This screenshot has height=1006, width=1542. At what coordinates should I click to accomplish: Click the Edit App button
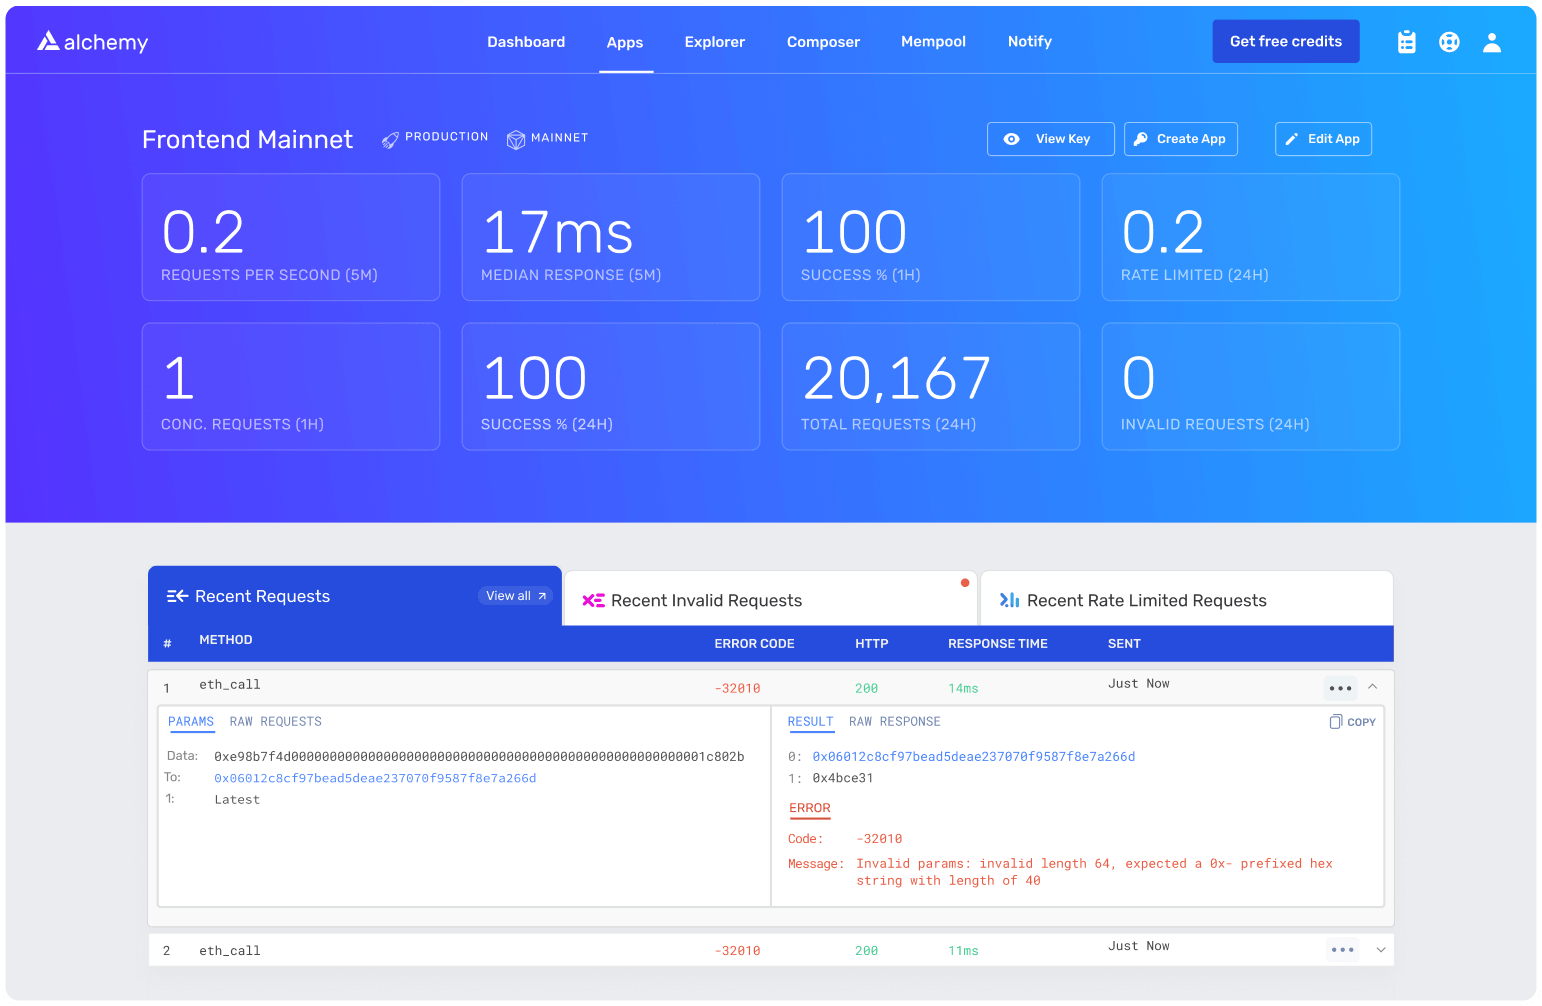1323,139
